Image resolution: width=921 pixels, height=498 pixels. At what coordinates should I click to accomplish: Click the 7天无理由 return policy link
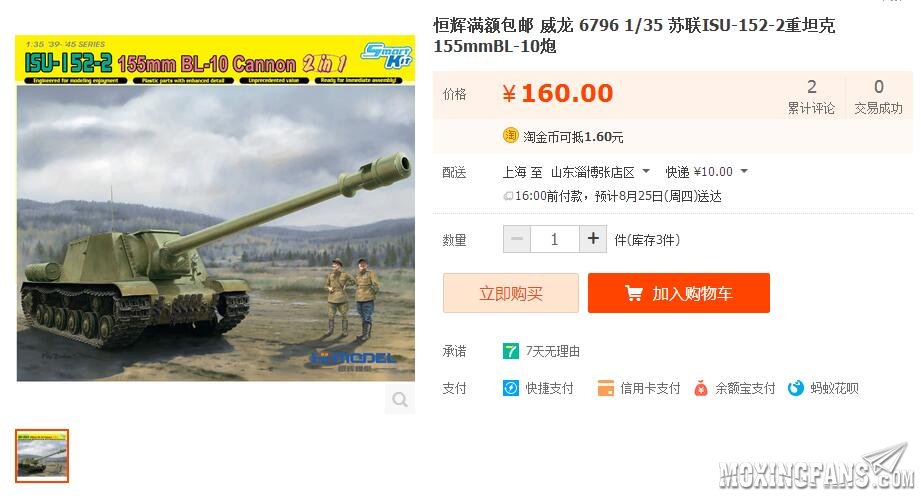pos(552,351)
